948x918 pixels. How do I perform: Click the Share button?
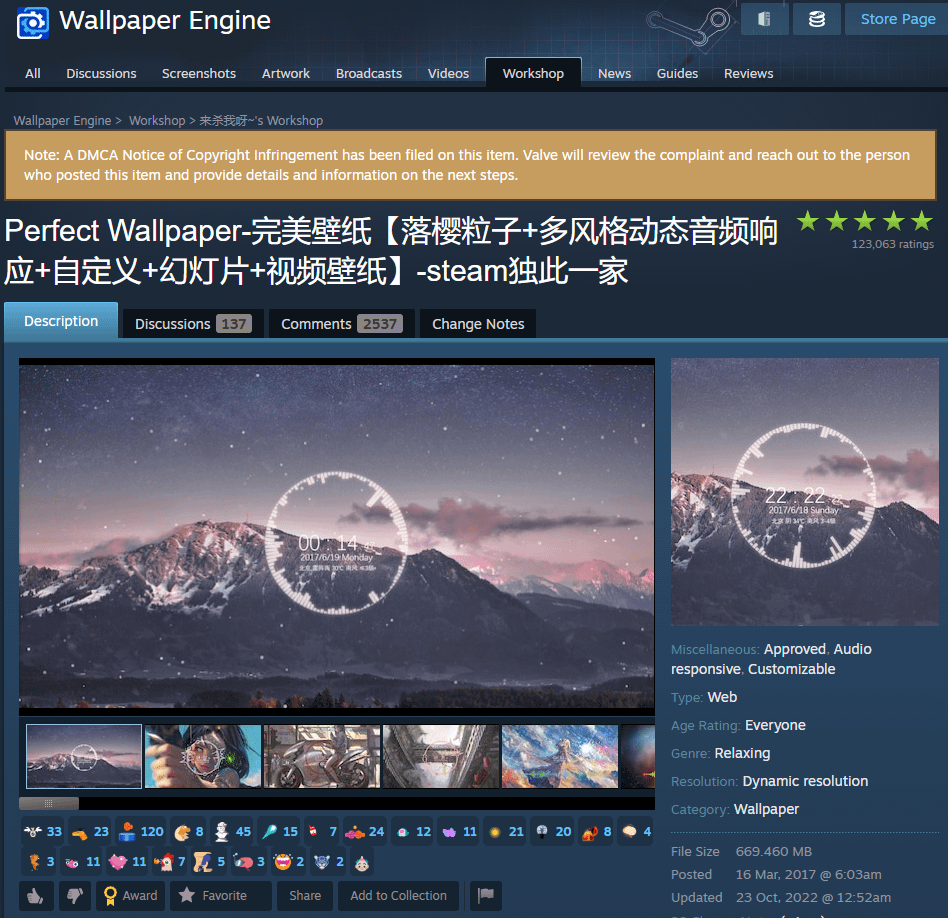click(305, 896)
